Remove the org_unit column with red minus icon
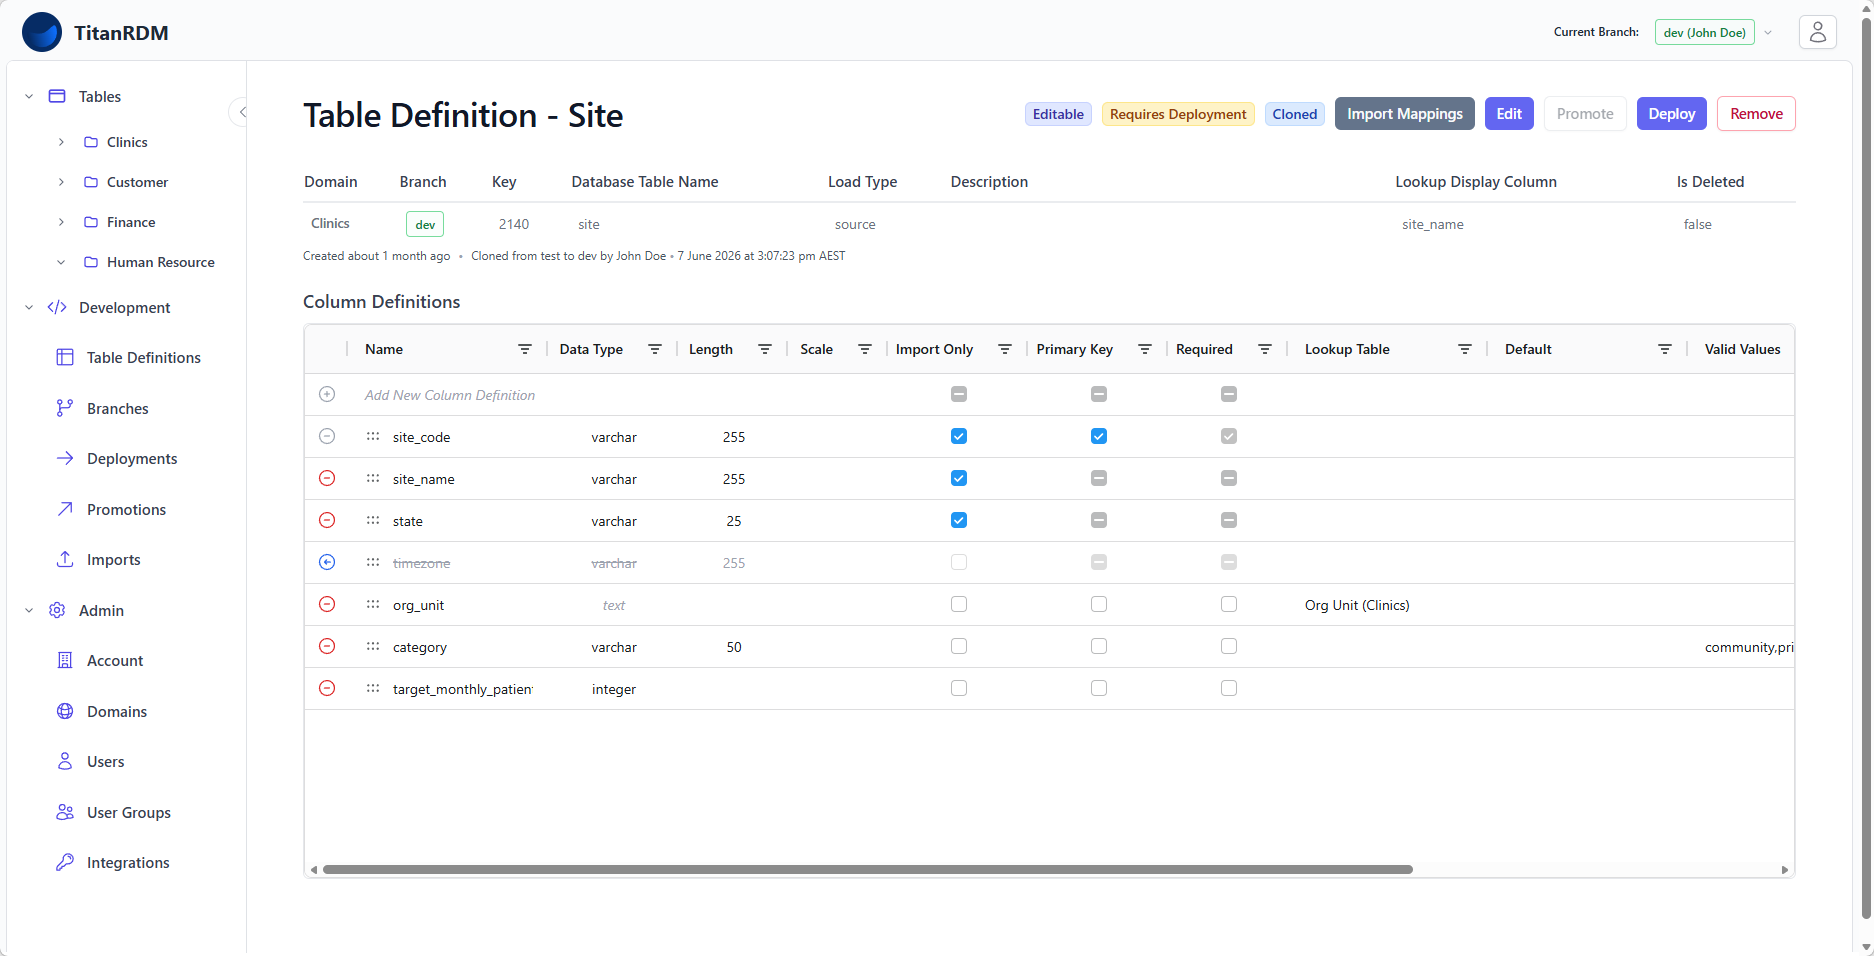This screenshot has height=956, width=1874. click(x=327, y=604)
